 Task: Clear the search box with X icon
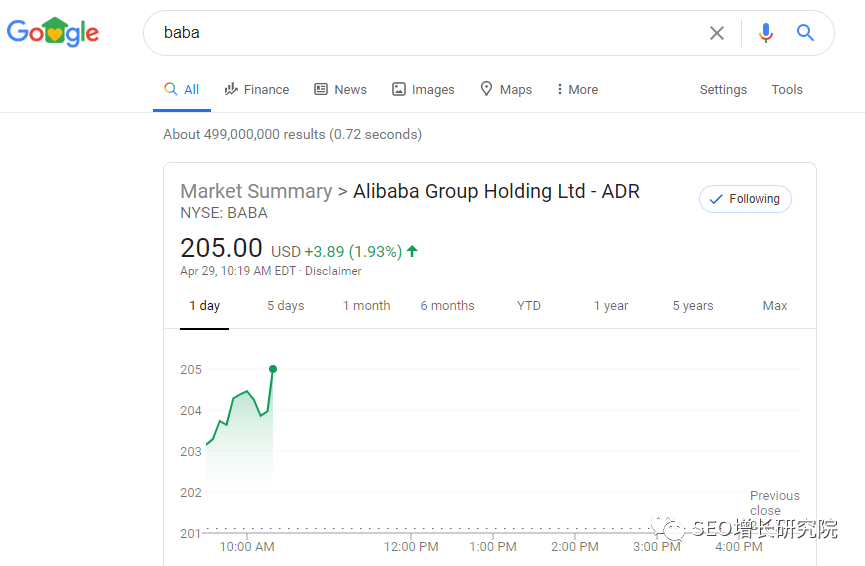pyautogui.click(x=717, y=33)
